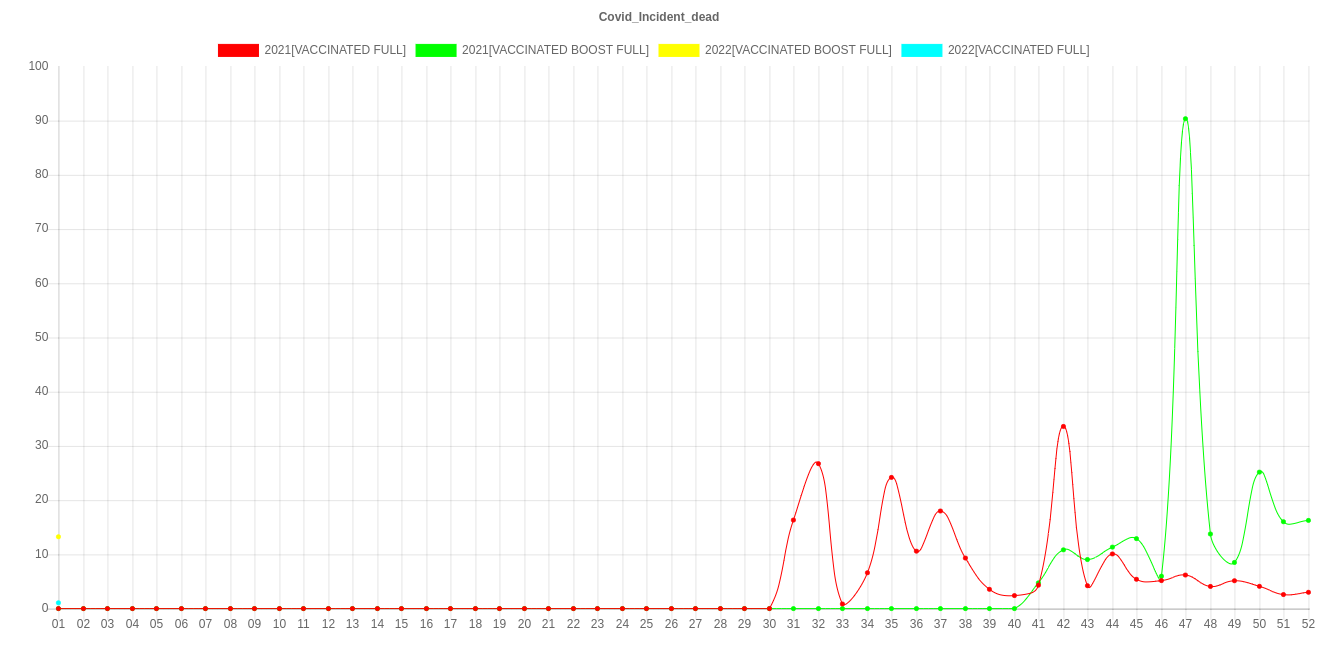The height and width of the screenshot is (659, 1318).
Task: Pick the red data point at week 37
Action: tap(940, 511)
